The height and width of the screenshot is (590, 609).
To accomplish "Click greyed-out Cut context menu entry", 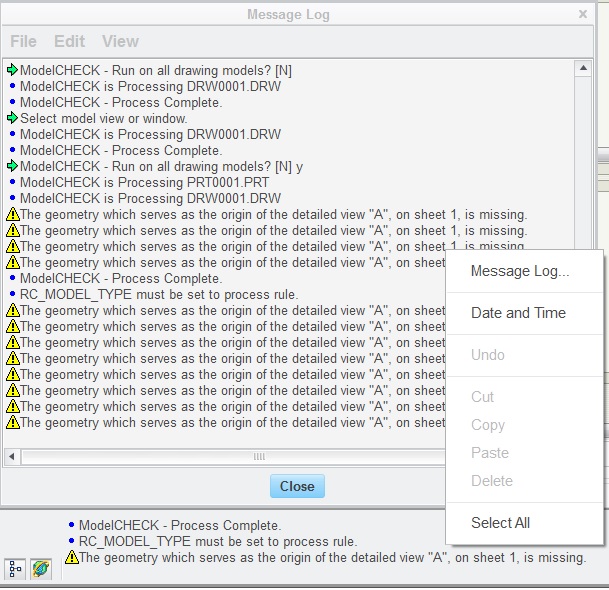I will (x=482, y=397).
